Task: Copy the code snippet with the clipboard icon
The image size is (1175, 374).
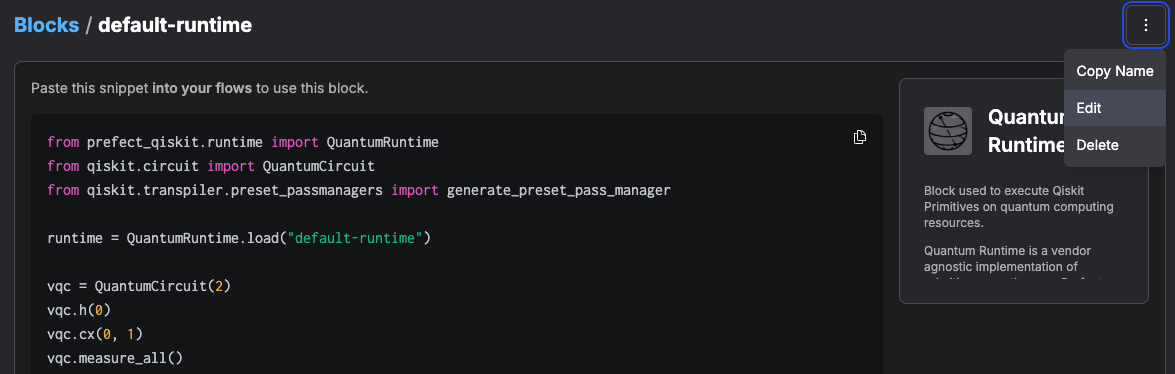Action: click(x=860, y=137)
